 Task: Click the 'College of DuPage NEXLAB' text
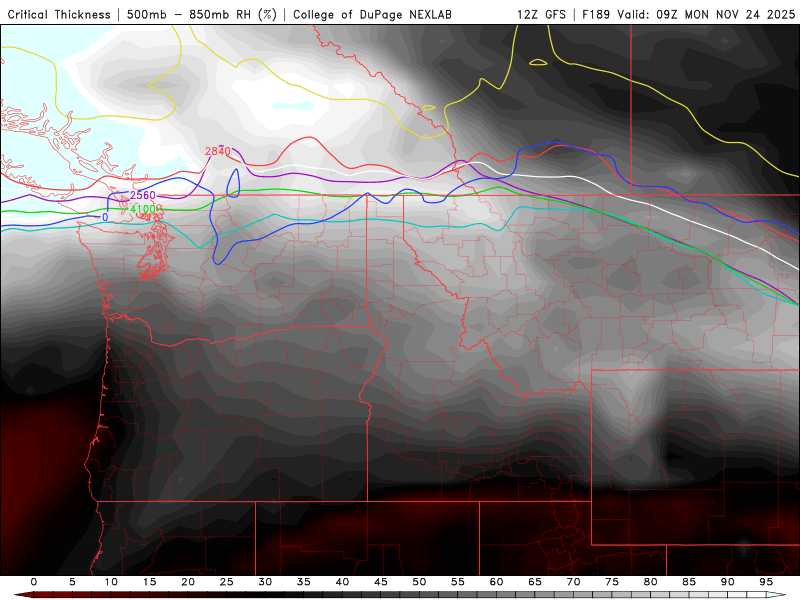pos(372,15)
